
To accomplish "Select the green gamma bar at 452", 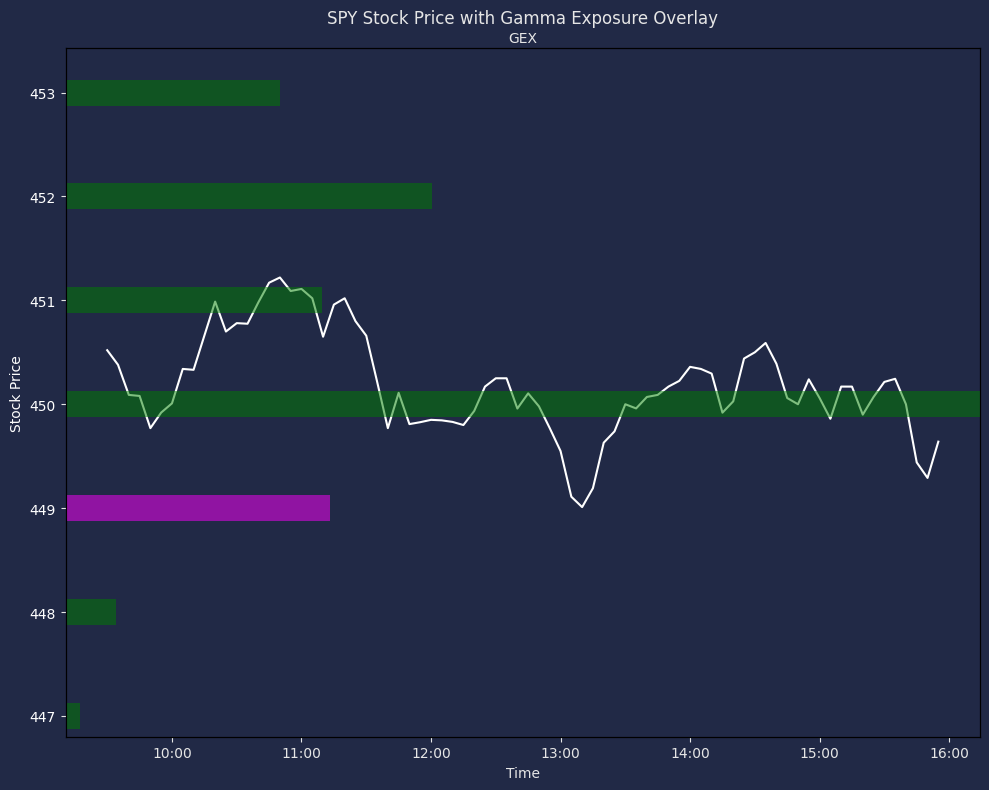I will (x=249, y=196).
